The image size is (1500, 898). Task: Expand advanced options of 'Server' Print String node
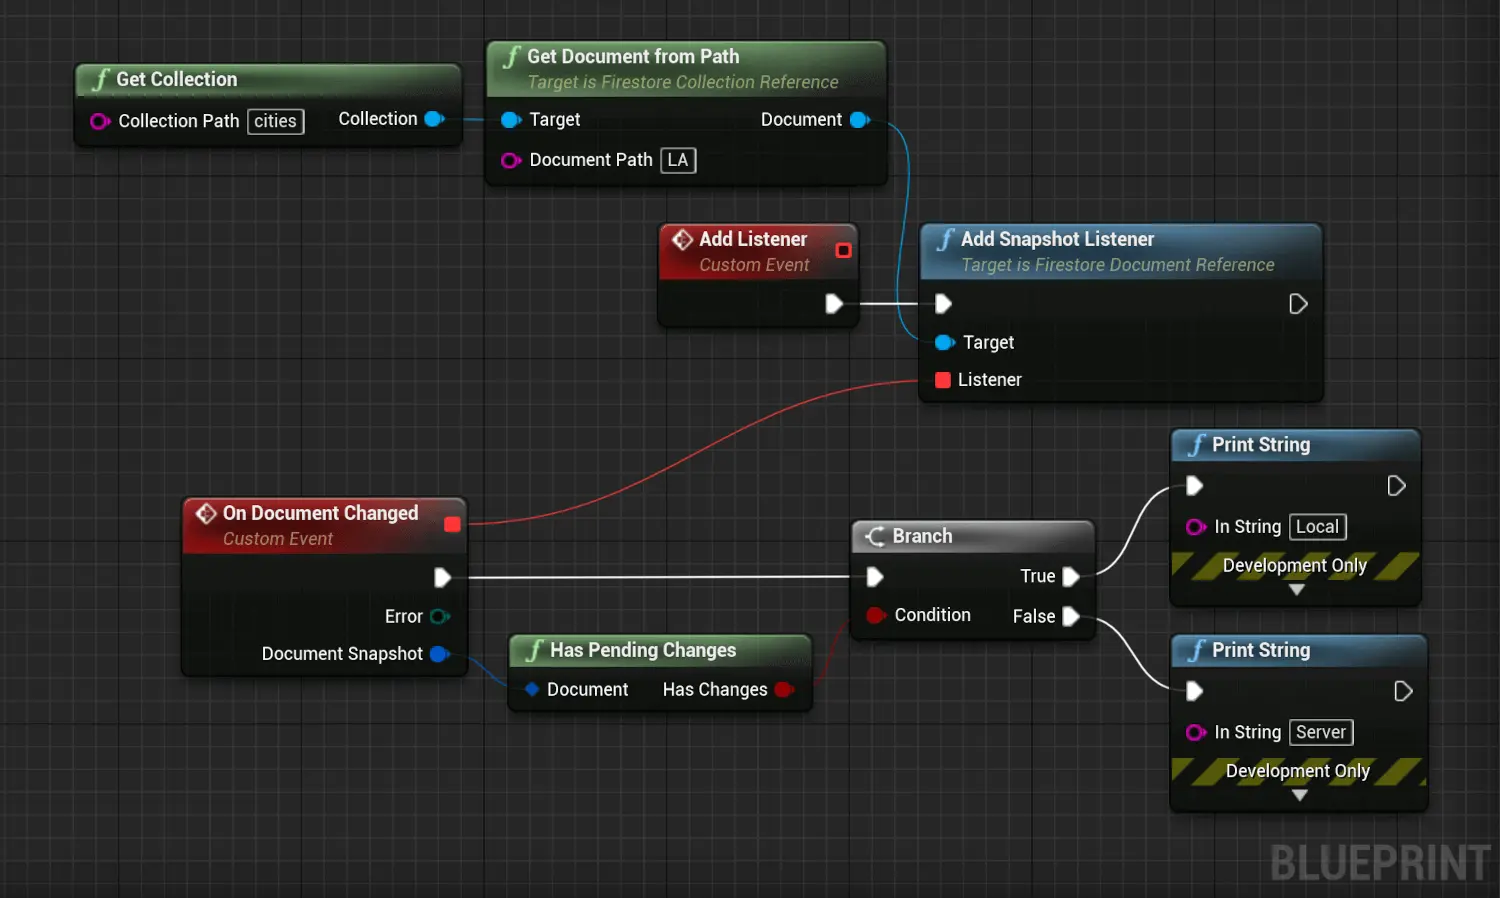click(x=1299, y=796)
